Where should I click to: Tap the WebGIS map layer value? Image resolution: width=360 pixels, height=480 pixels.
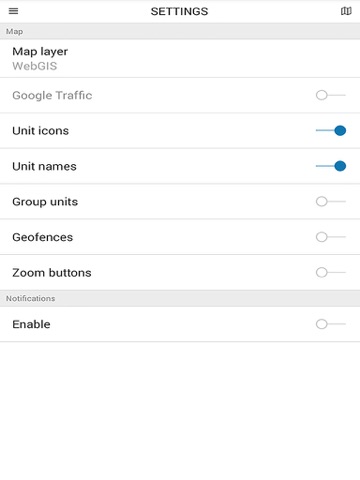tap(35, 66)
